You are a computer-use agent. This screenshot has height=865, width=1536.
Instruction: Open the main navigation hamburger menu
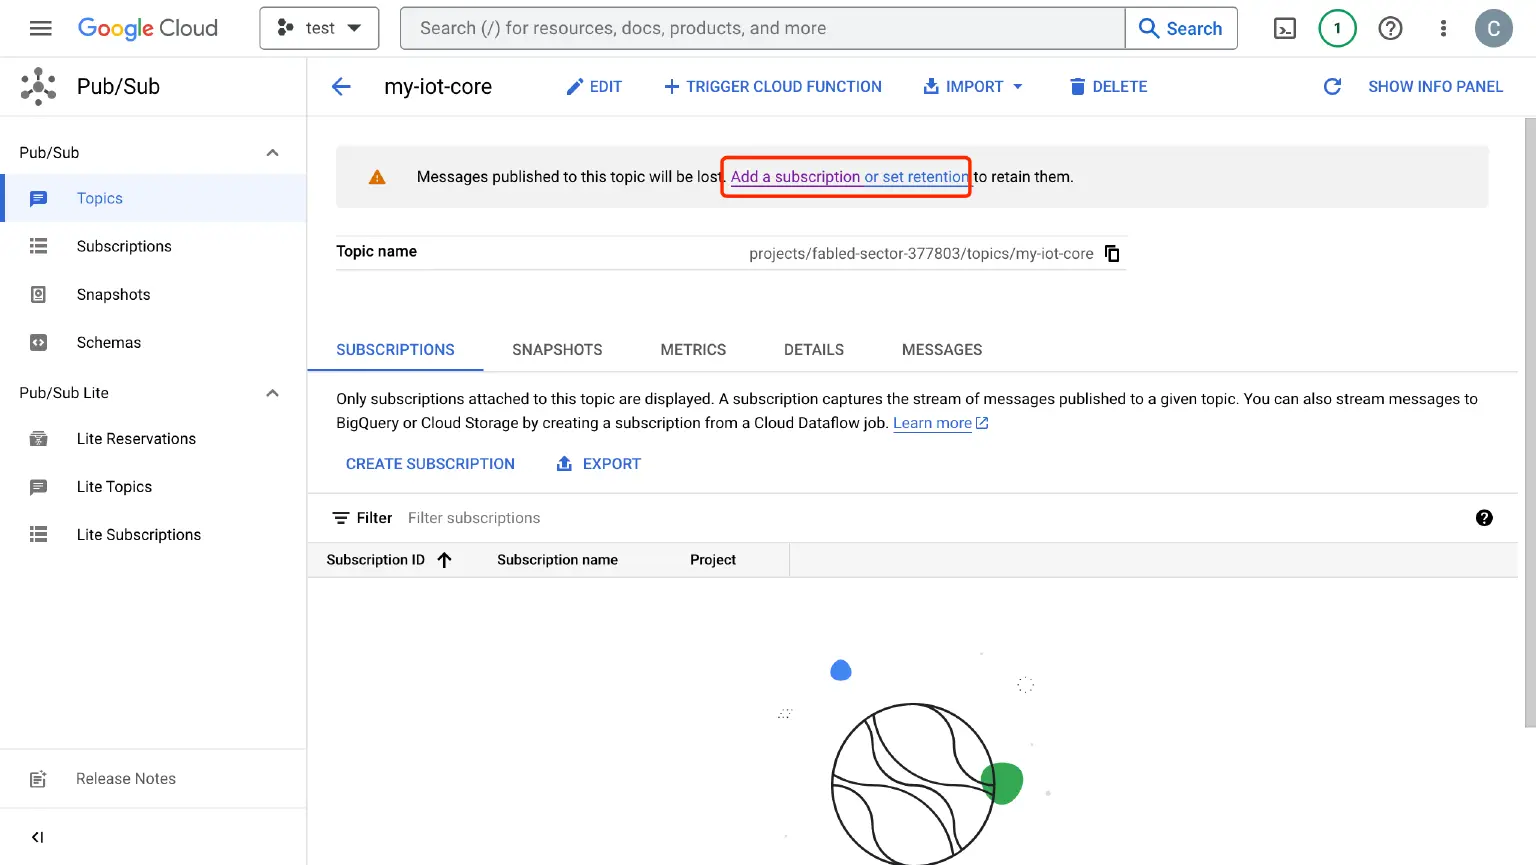40,28
